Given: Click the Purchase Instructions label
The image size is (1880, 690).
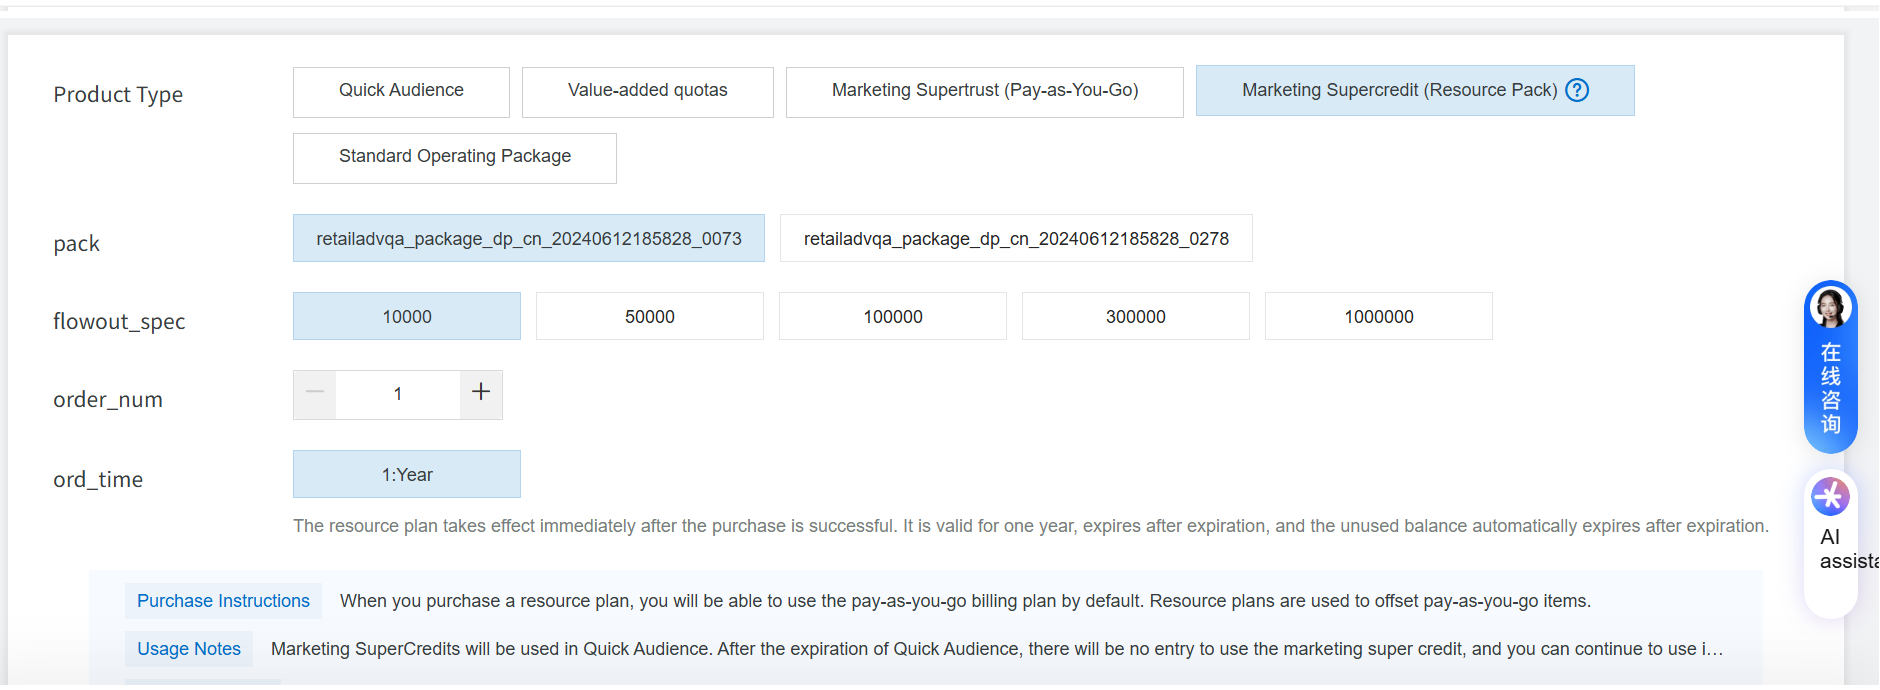Looking at the screenshot, I should [x=223, y=601].
